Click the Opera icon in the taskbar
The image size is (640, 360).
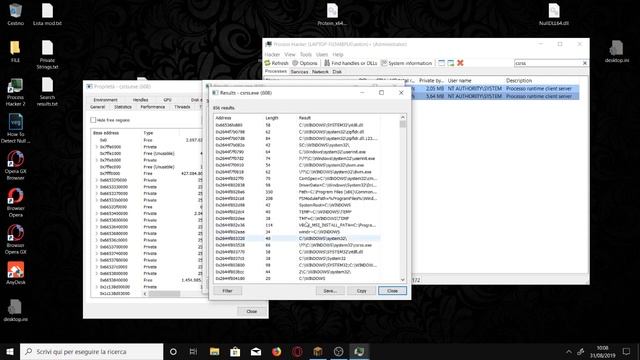[297, 351]
